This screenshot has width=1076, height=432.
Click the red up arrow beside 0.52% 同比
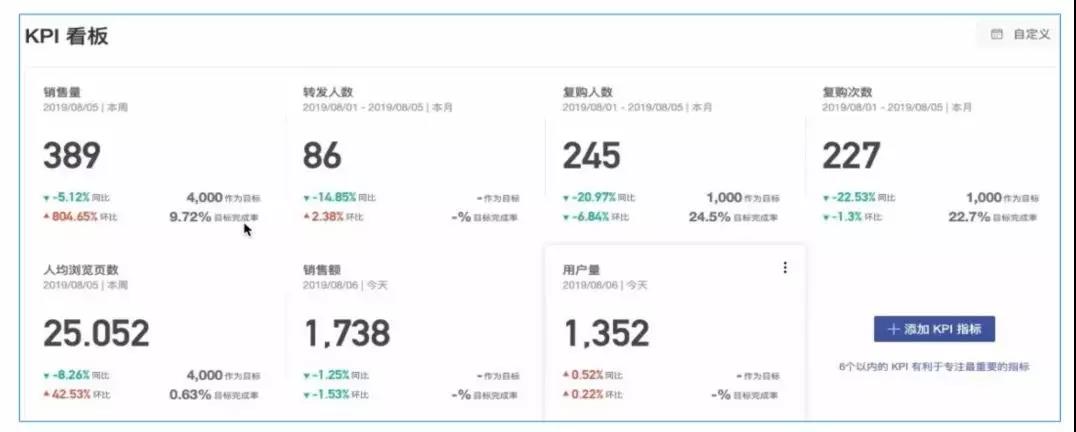[566, 375]
